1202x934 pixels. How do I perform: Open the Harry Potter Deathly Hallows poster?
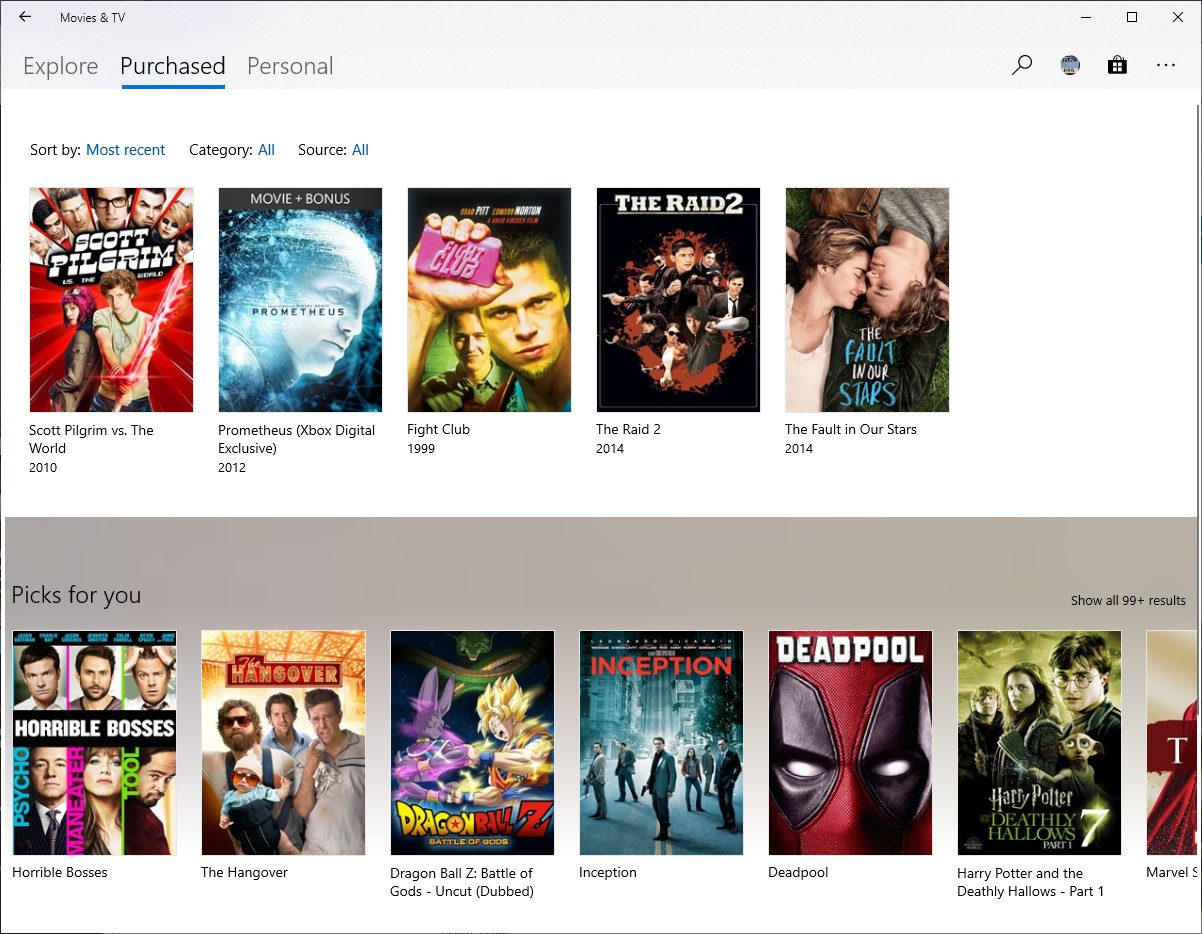[1039, 743]
